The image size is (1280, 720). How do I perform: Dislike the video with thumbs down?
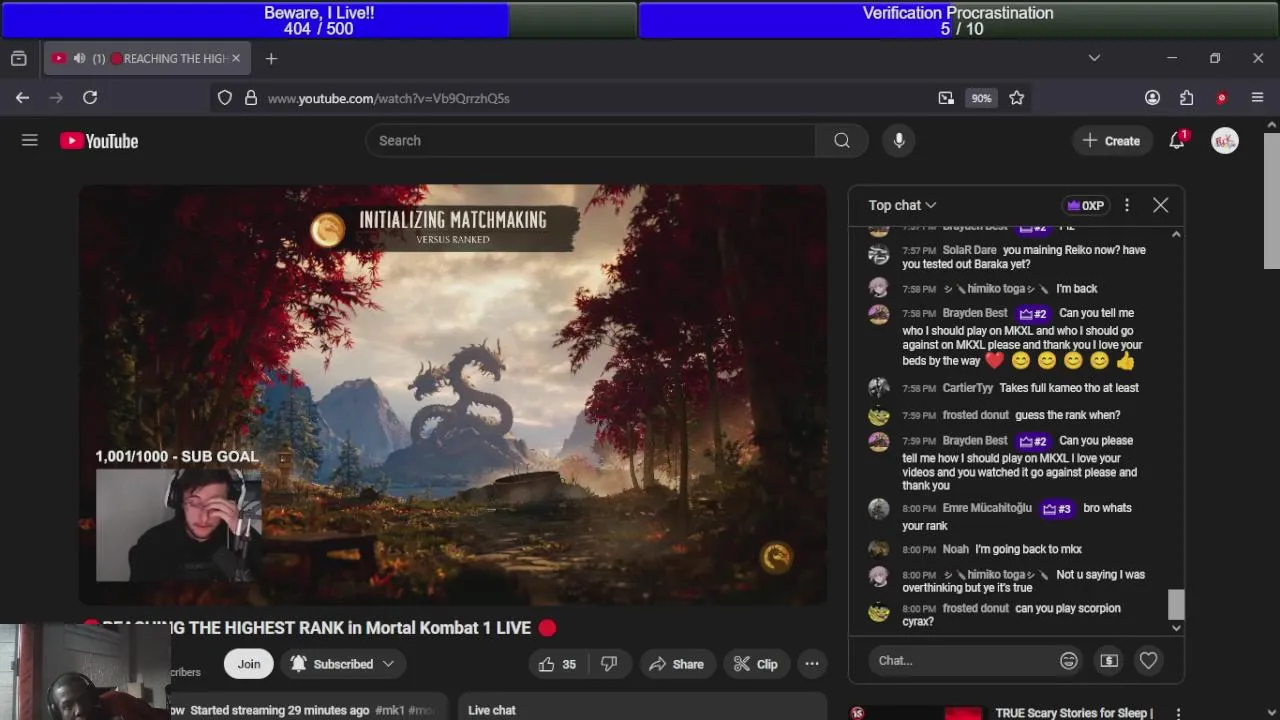pos(609,664)
